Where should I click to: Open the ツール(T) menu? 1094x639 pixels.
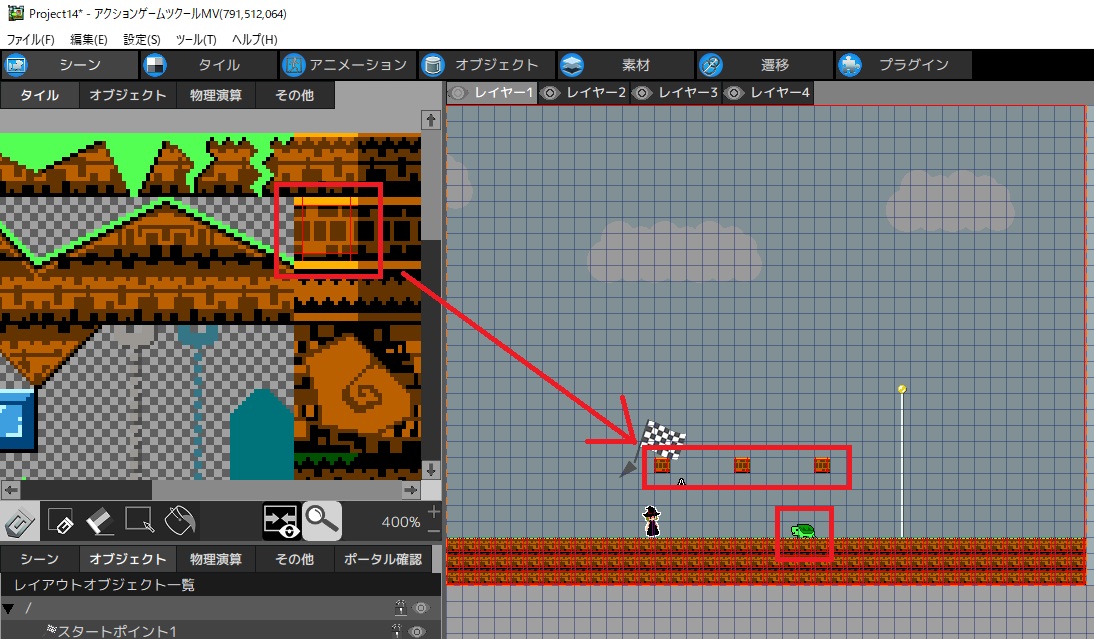coord(196,40)
